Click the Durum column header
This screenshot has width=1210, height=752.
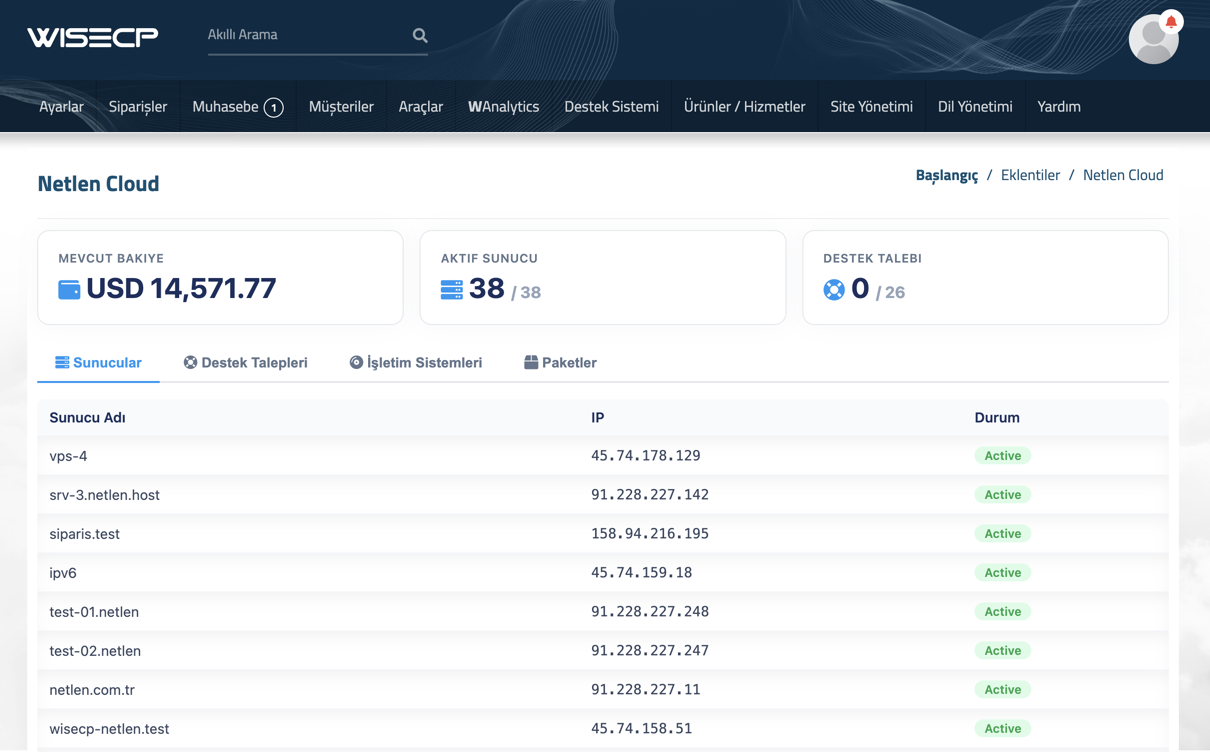pyautogui.click(x=997, y=417)
